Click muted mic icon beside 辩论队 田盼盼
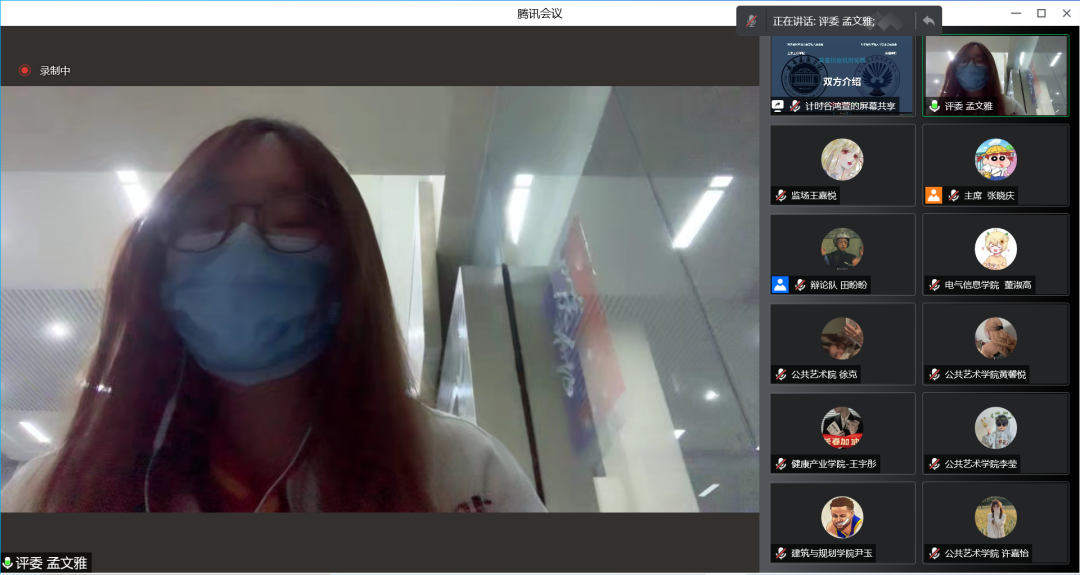 click(800, 284)
